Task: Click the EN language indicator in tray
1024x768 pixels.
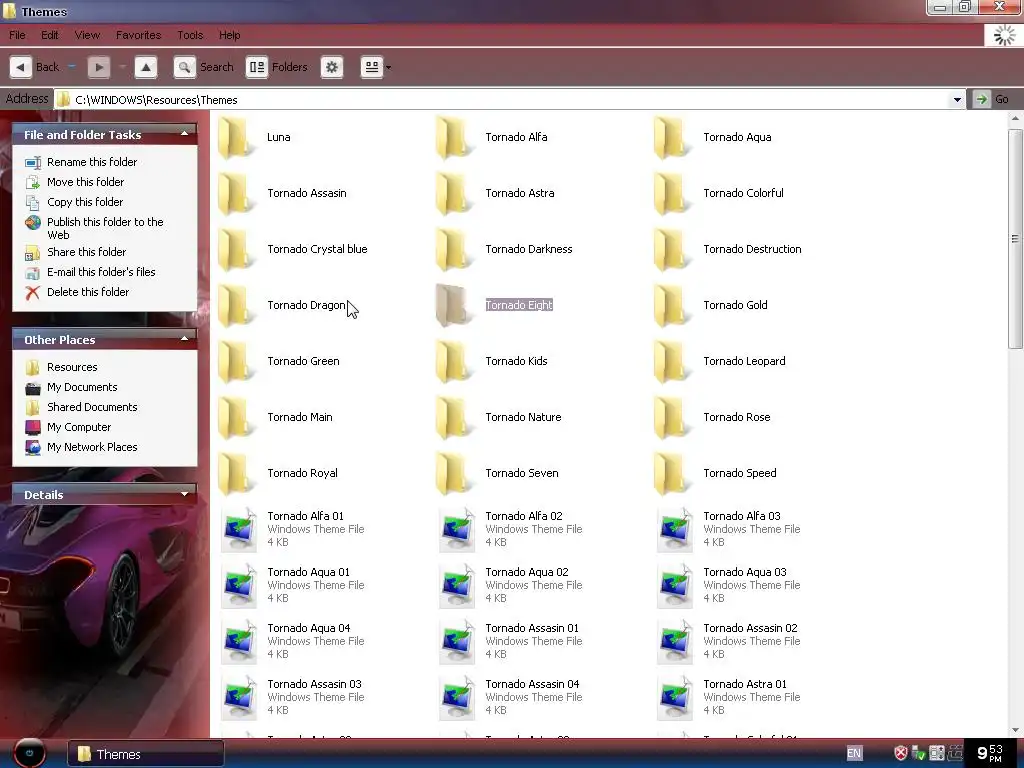Action: click(x=854, y=753)
